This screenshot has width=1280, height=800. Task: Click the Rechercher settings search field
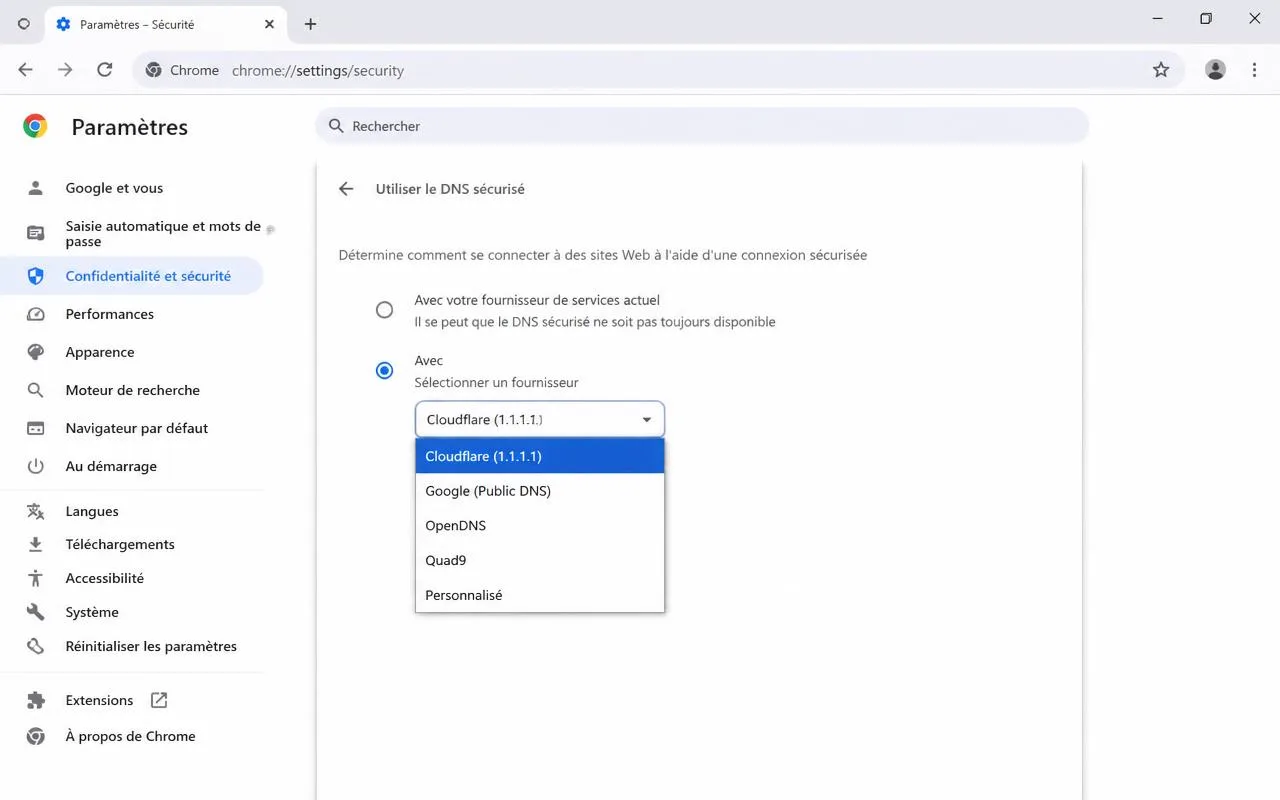click(x=702, y=126)
